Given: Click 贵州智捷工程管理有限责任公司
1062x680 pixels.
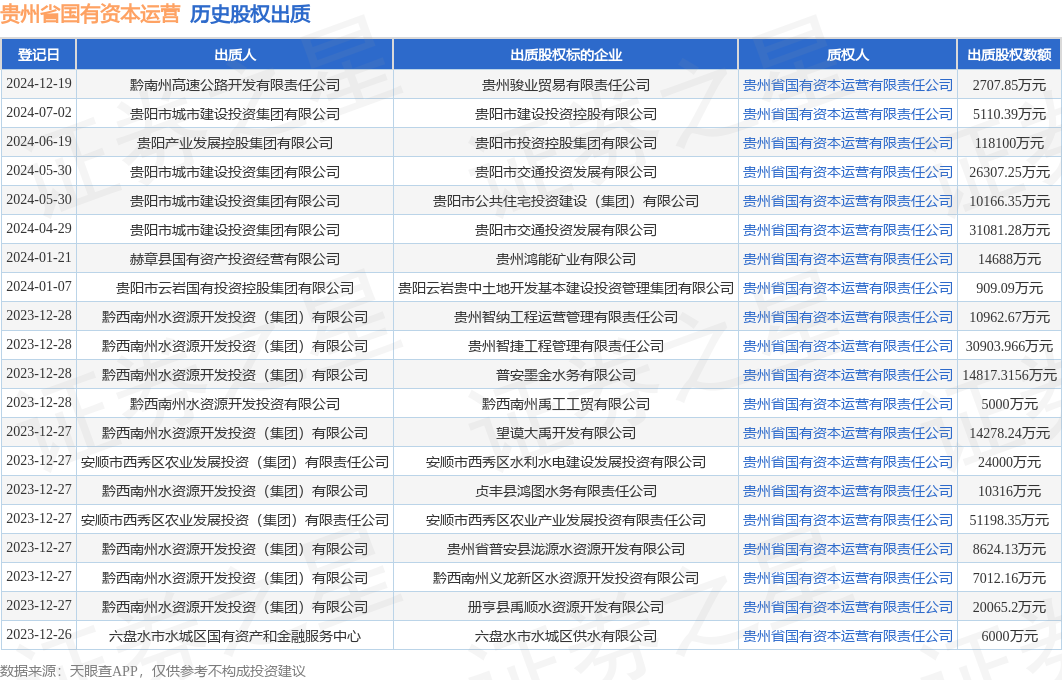Looking at the screenshot, I should tap(566, 347).
